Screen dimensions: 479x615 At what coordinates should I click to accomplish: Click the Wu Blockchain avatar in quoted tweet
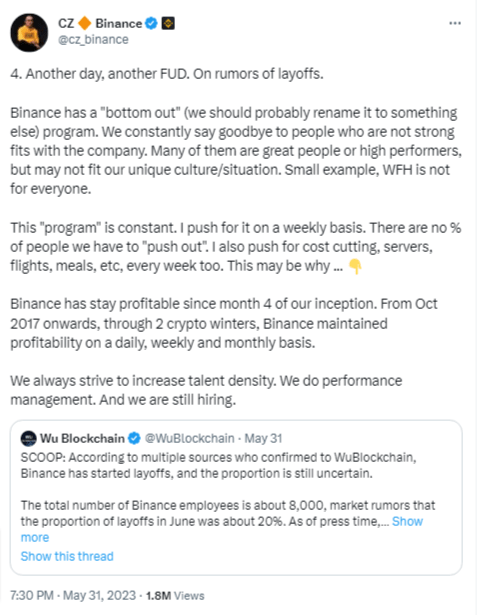(29, 438)
